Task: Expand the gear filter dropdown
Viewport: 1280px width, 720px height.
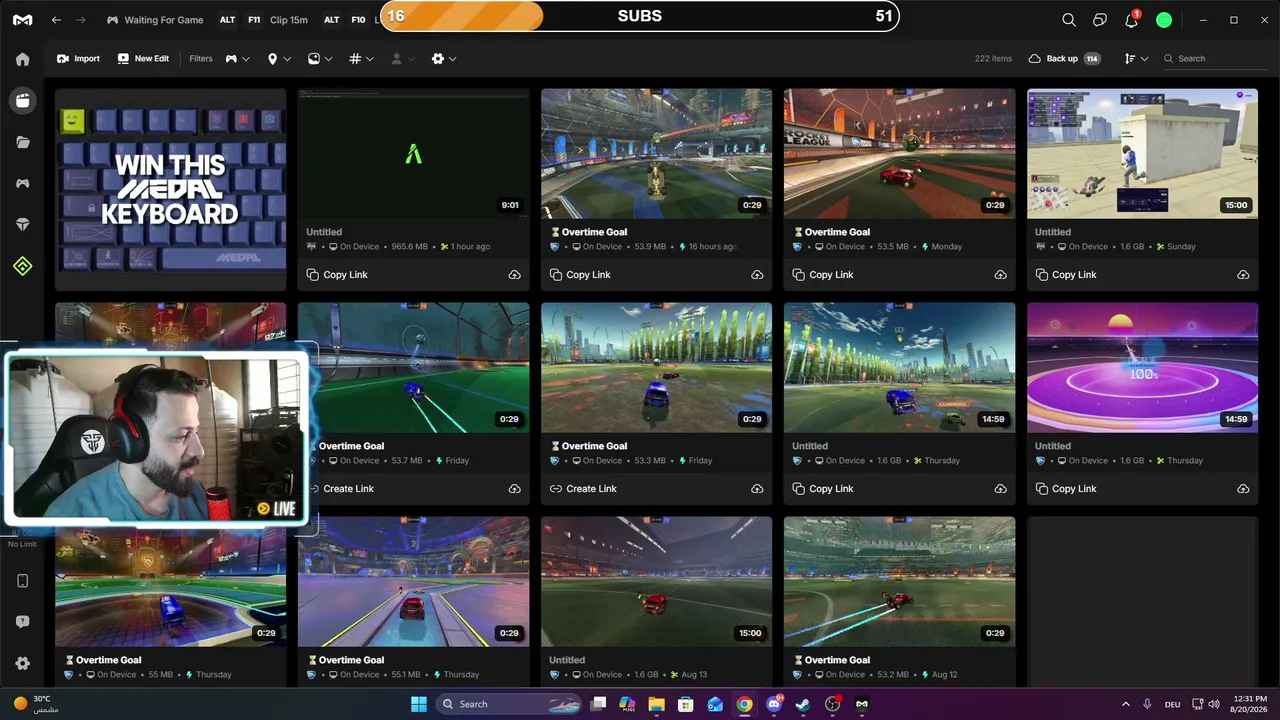Action: [443, 59]
